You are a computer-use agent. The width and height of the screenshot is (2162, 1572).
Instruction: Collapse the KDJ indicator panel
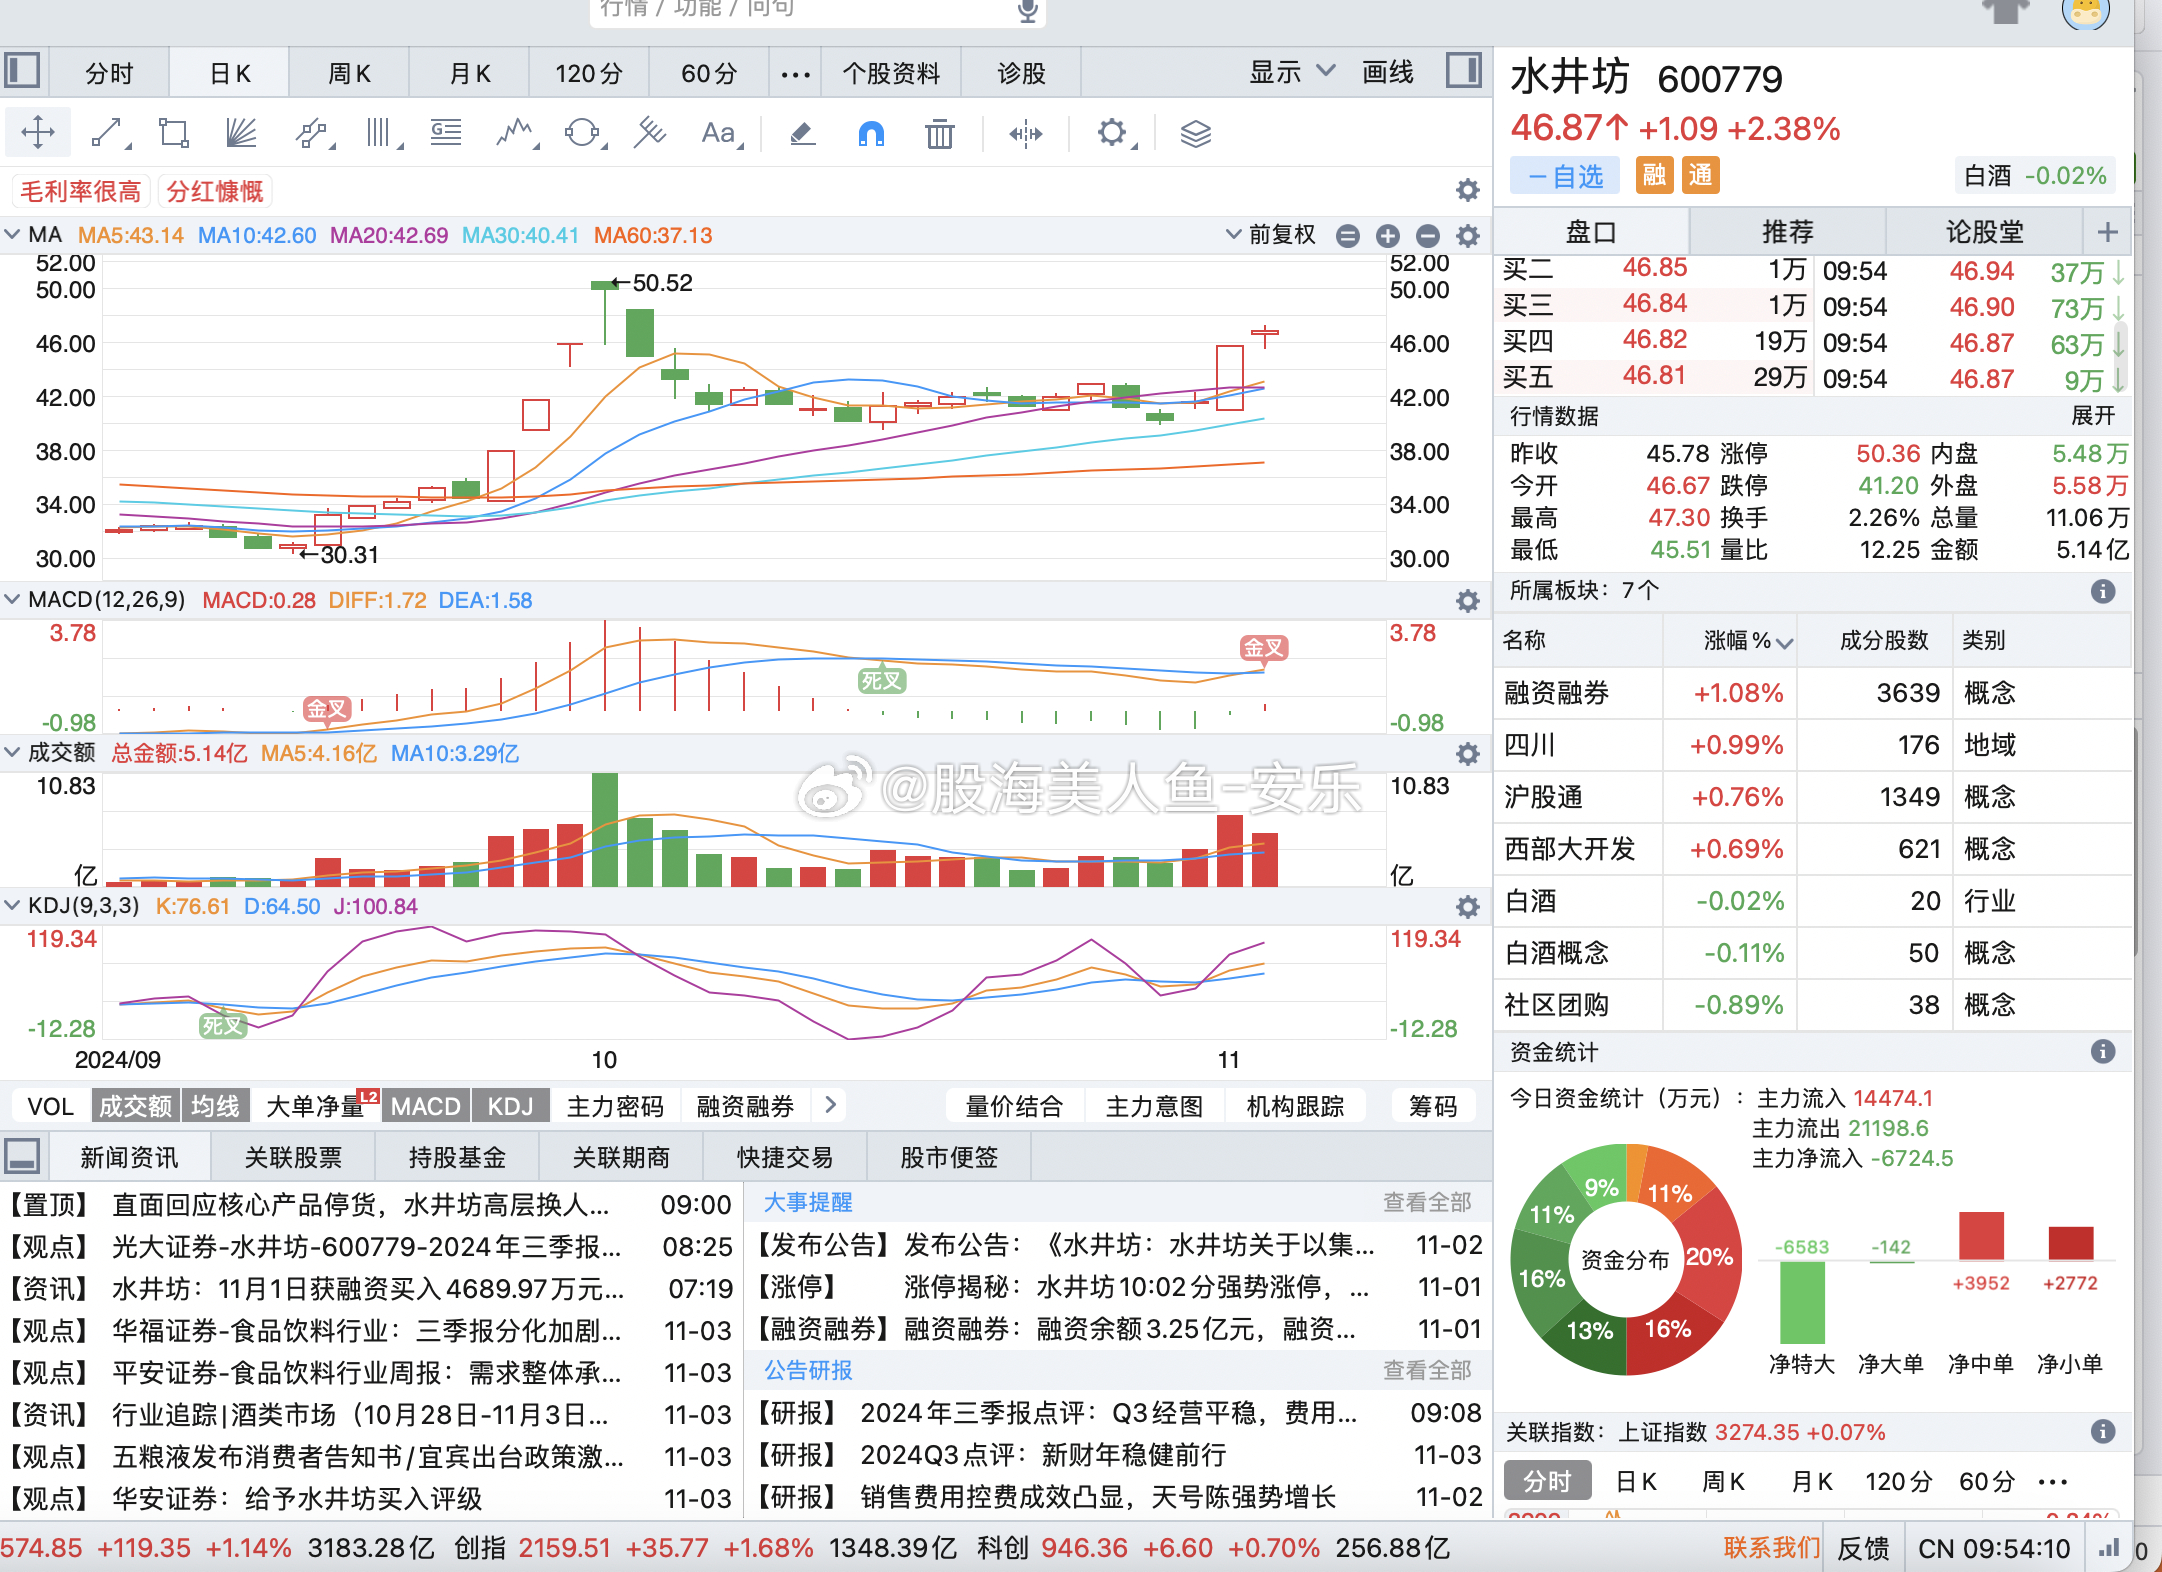pyautogui.click(x=13, y=905)
